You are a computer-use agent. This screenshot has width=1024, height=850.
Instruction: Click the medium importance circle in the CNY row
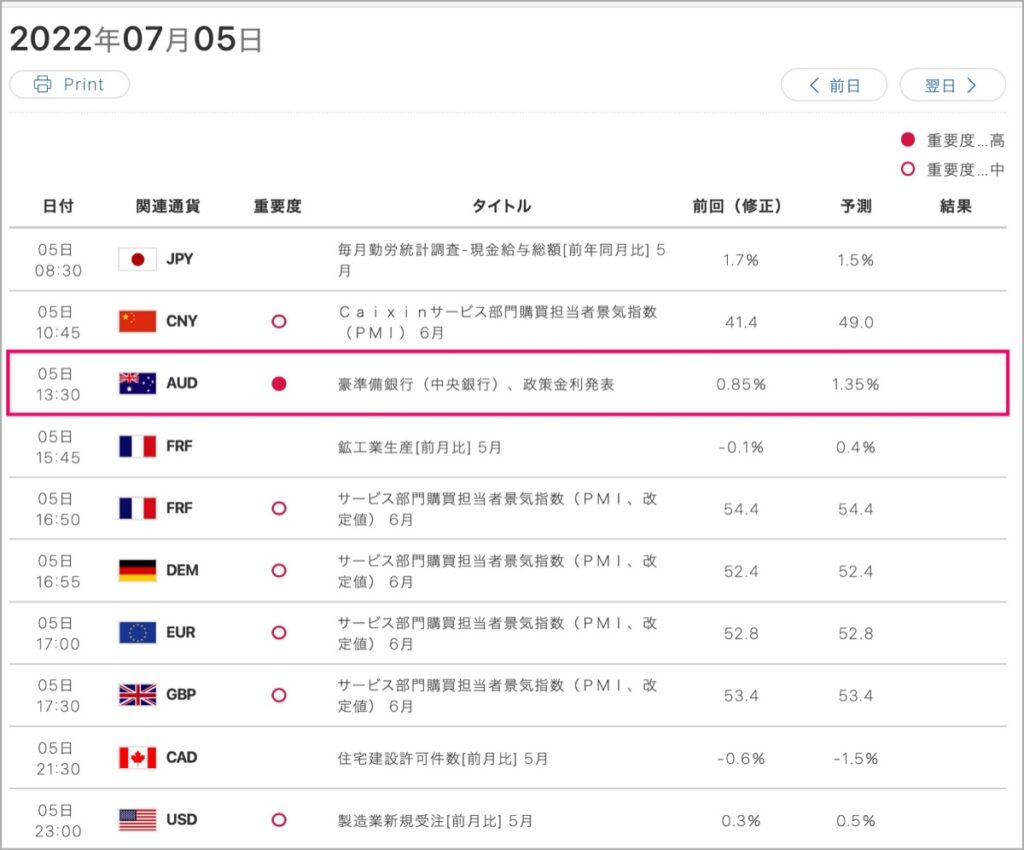[279, 321]
